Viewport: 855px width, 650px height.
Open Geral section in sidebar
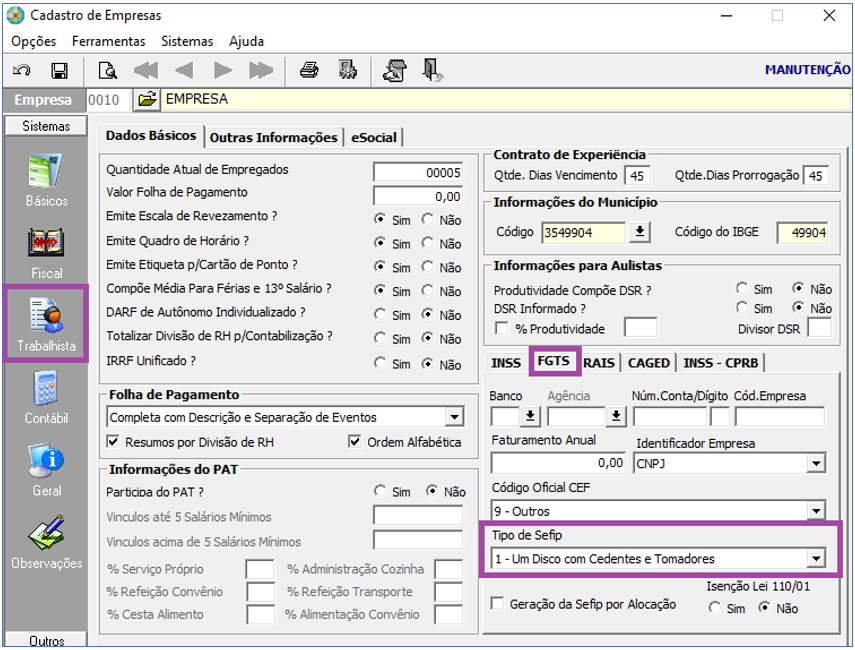pos(46,470)
